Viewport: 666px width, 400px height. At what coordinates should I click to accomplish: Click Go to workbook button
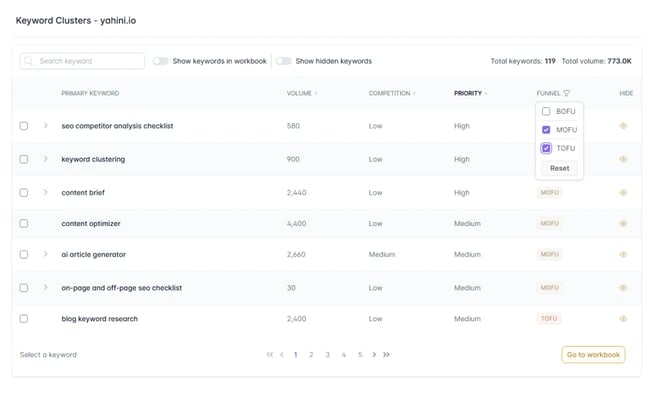coord(593,355)
